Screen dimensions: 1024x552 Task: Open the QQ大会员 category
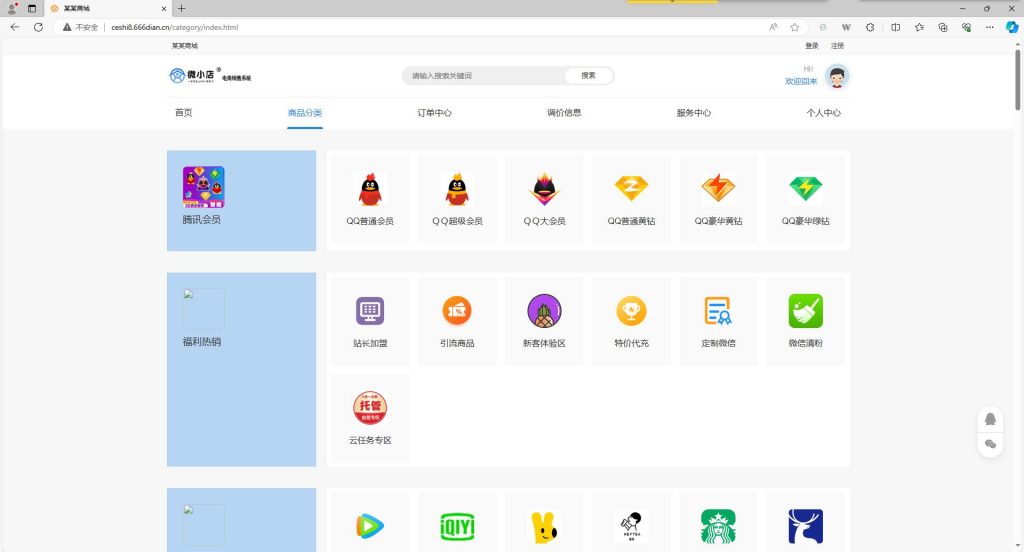[544, 199]
